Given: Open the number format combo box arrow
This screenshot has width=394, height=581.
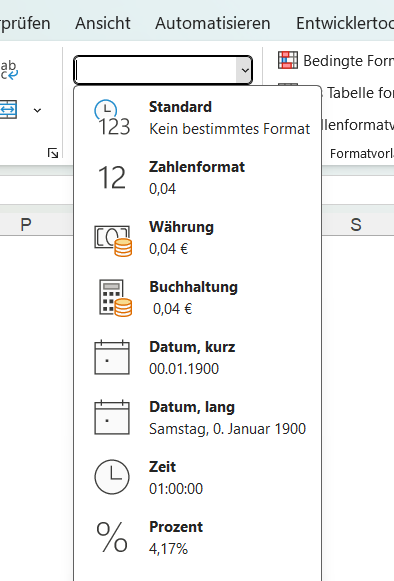Looking at the screenshot, I should [244, 70].
